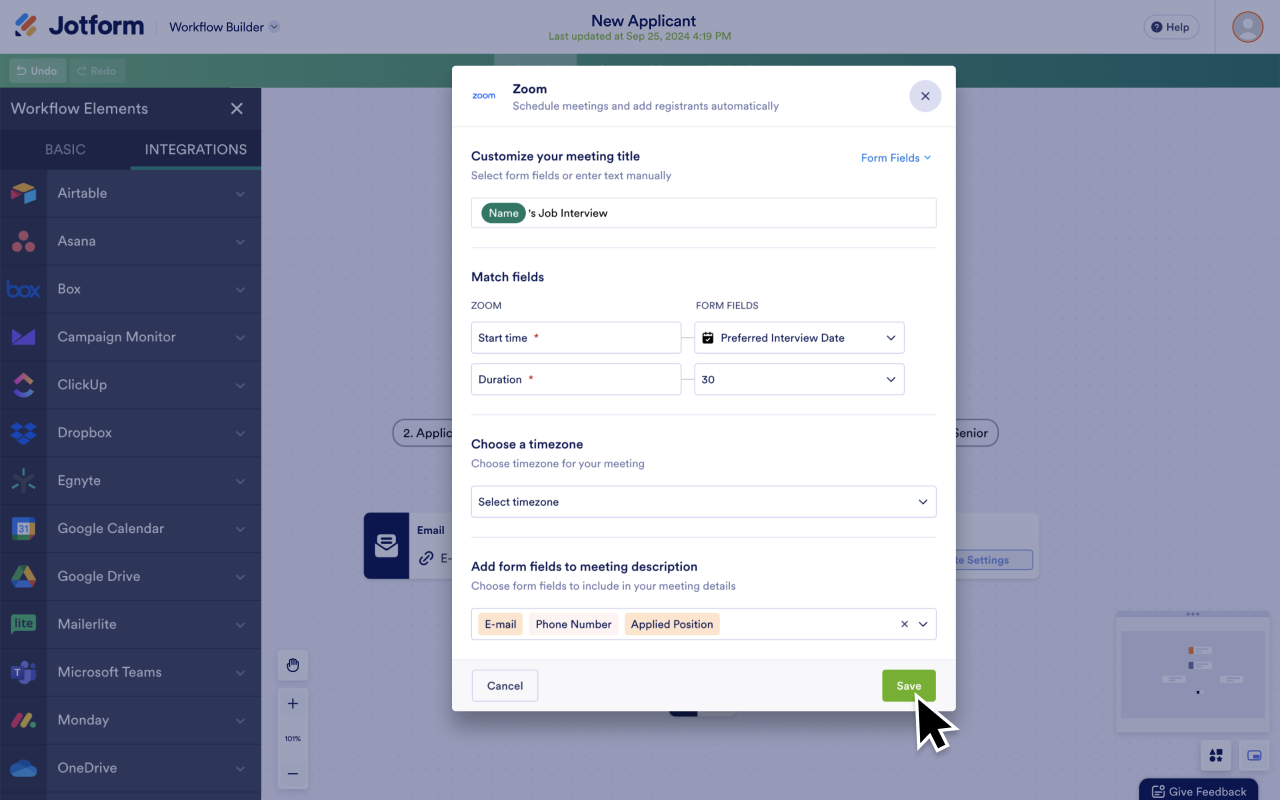Pick the Campaign Monitor icon
The width and height of the screenshot is (1280, 800).
coord(23,337)
